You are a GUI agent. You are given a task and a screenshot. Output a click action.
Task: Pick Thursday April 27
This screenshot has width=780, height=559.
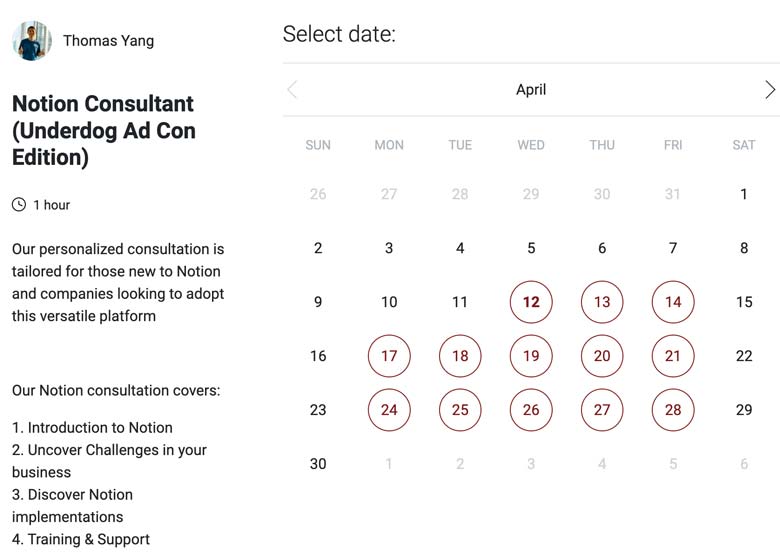click(x=602, y=410)
